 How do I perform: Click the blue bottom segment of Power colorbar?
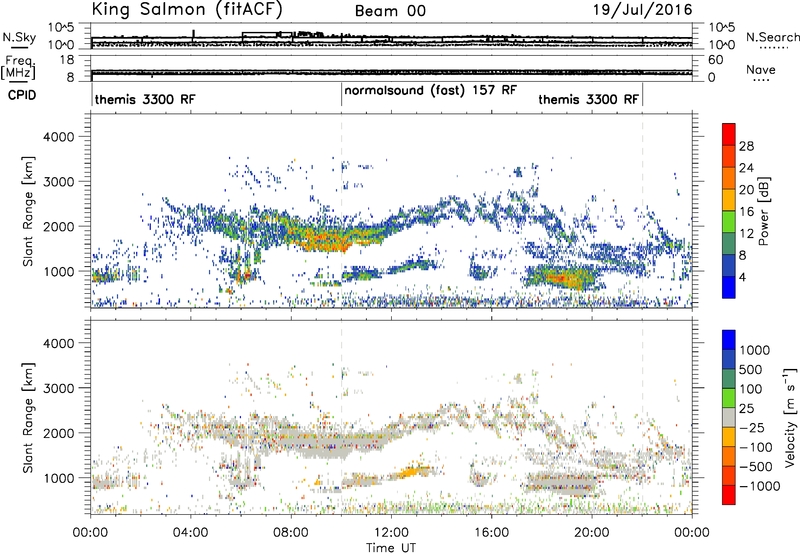pyautogui.click(x=729, y=287)
